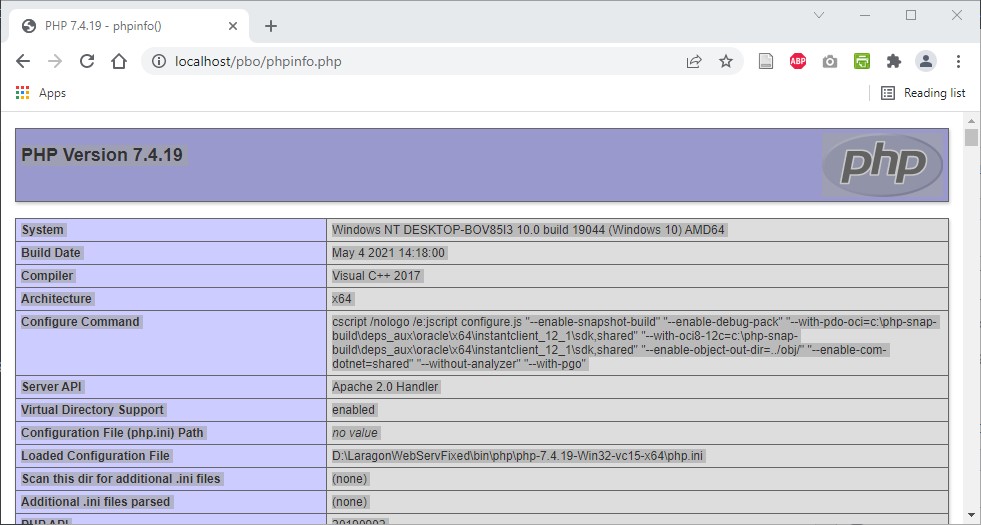Click the Windows NT DESKTOP-BOV85I3 system value
This screenshot has height=525, width=981.
click(528, 230)
